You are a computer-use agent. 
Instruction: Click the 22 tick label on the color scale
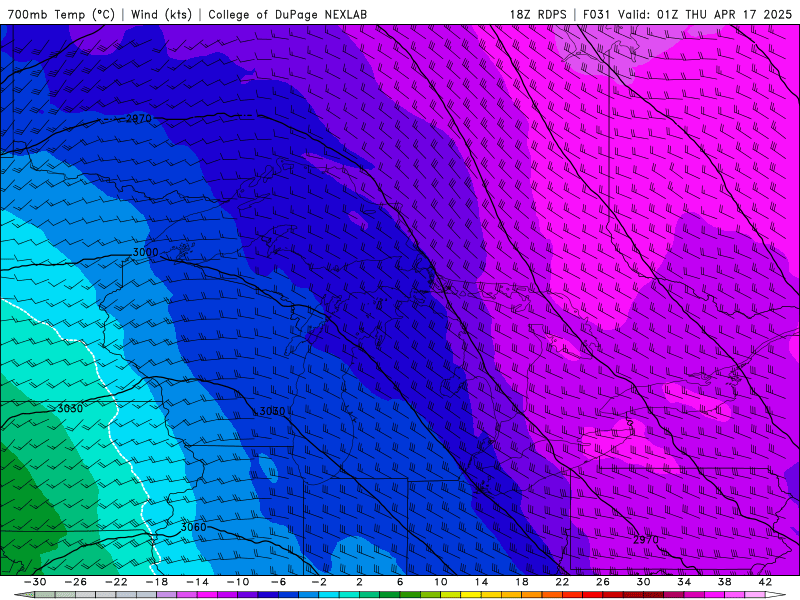[562, 582]
